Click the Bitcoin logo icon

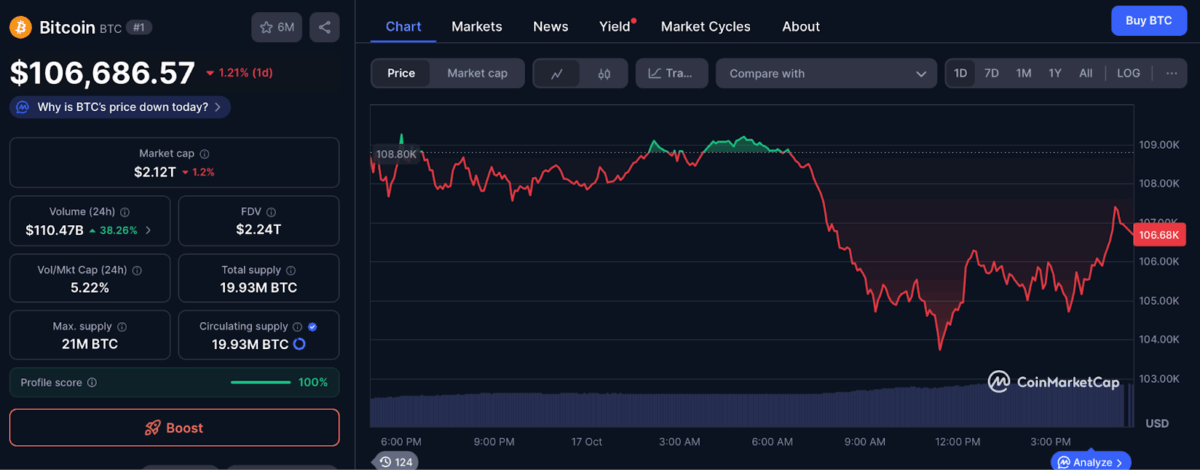point(21,27)
